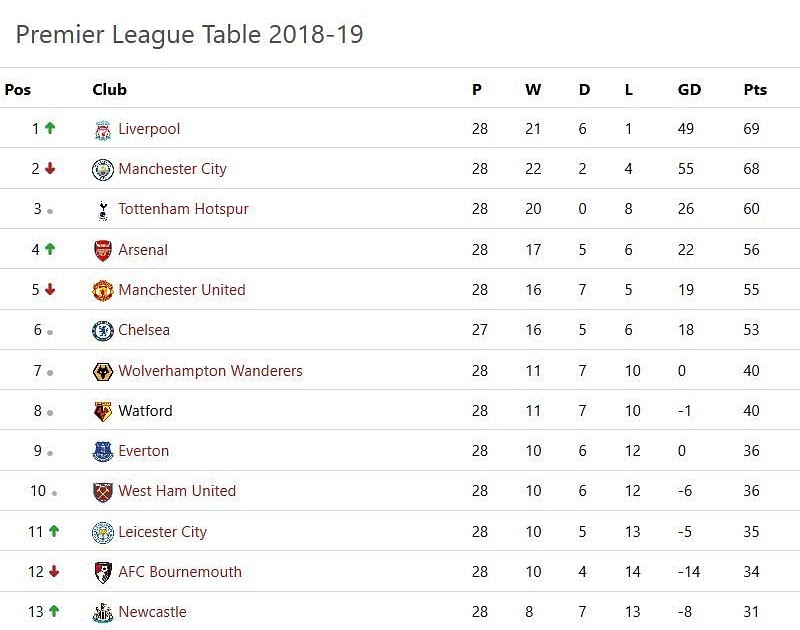Viewport: 800px width, 630px height.
Task: Open the Leicester City club link
Action: tap(162, 532)
